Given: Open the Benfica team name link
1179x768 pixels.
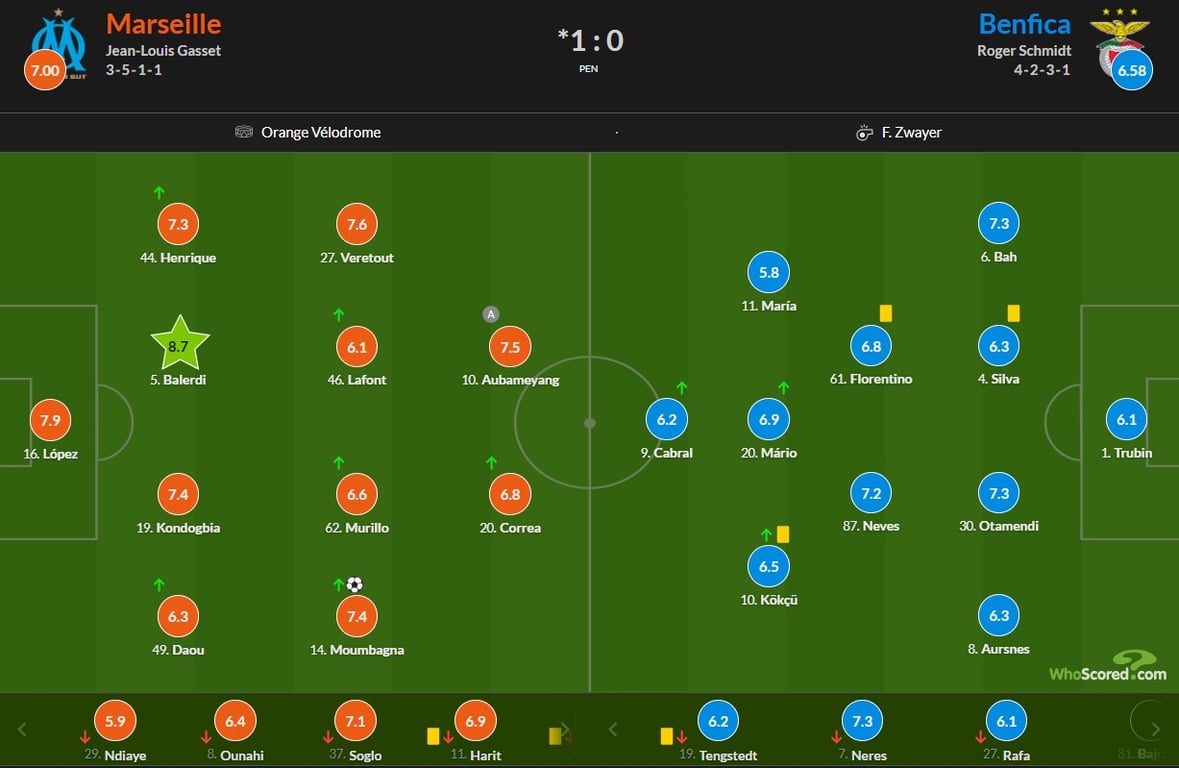Looking at the screenshot, I should [x=1024, y=23].
